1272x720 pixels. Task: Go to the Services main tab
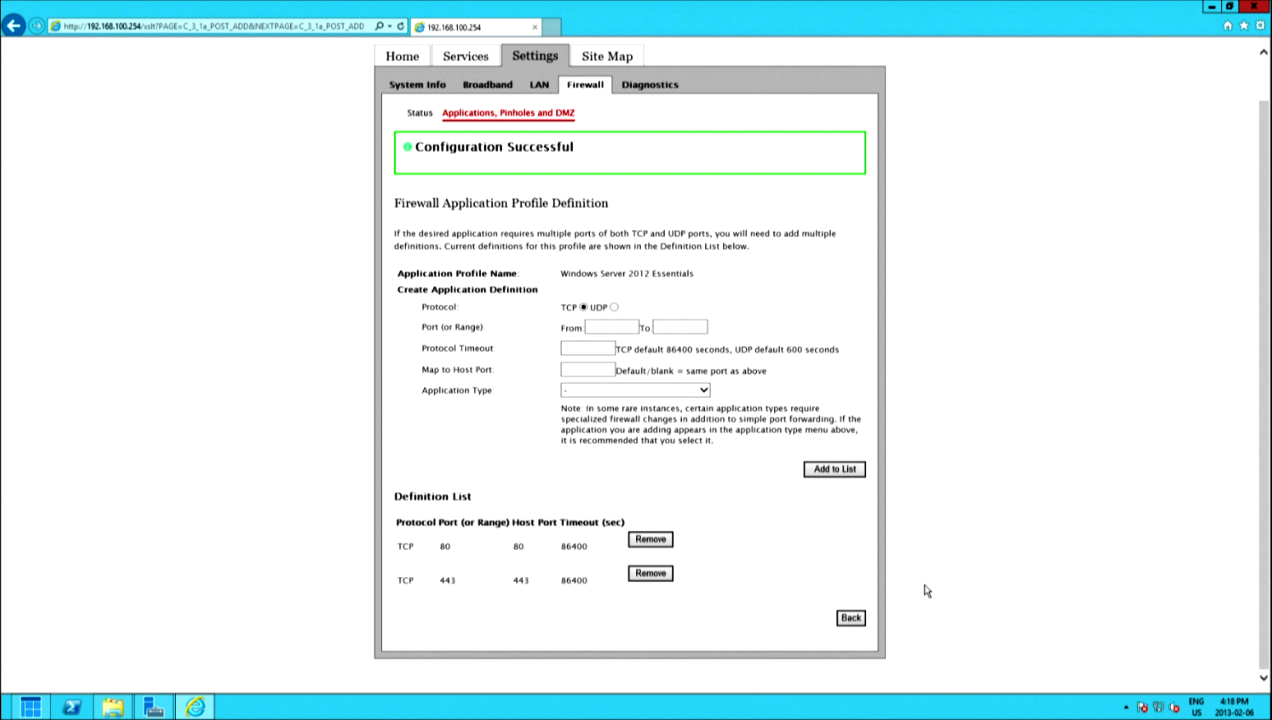pyautogui.click(x=466, y=56)
